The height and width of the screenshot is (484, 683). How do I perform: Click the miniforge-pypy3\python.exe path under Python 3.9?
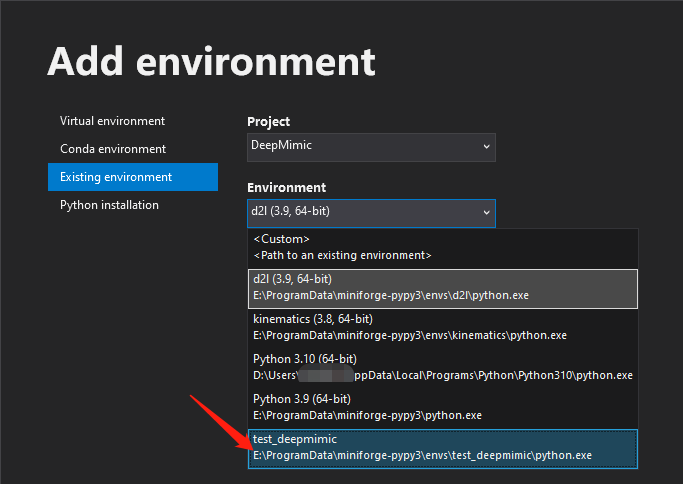[x=367, y=415]
